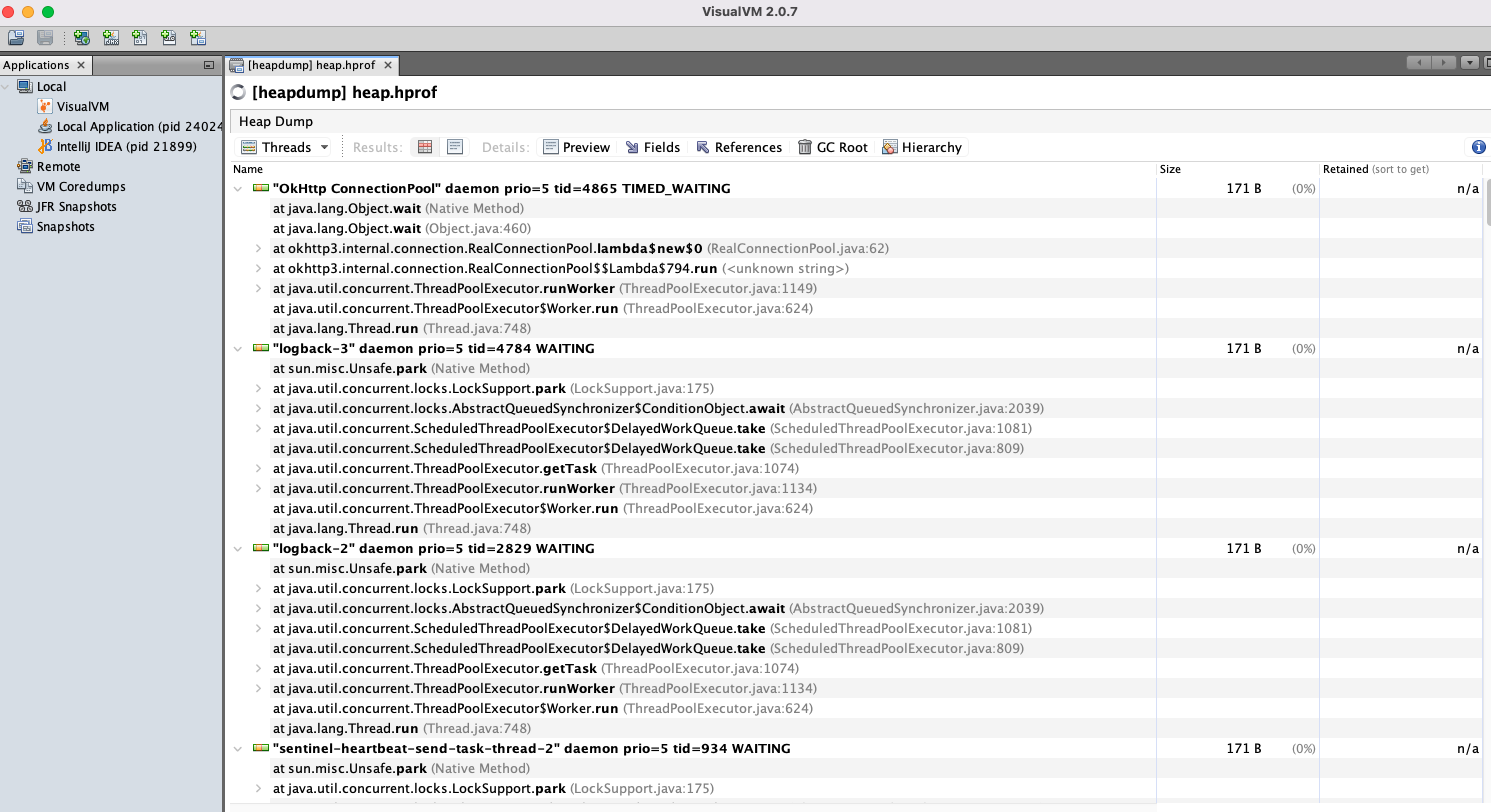Toggle the Preview details button
1491x812 pixels.
pos(576,147)
